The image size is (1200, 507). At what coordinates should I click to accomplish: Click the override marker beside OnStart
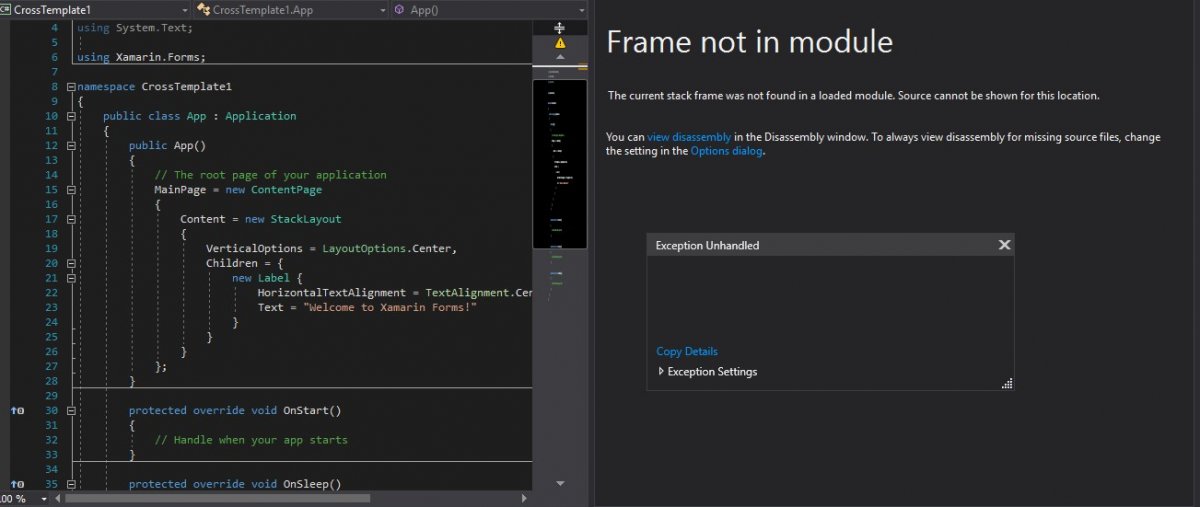point(17,410)
